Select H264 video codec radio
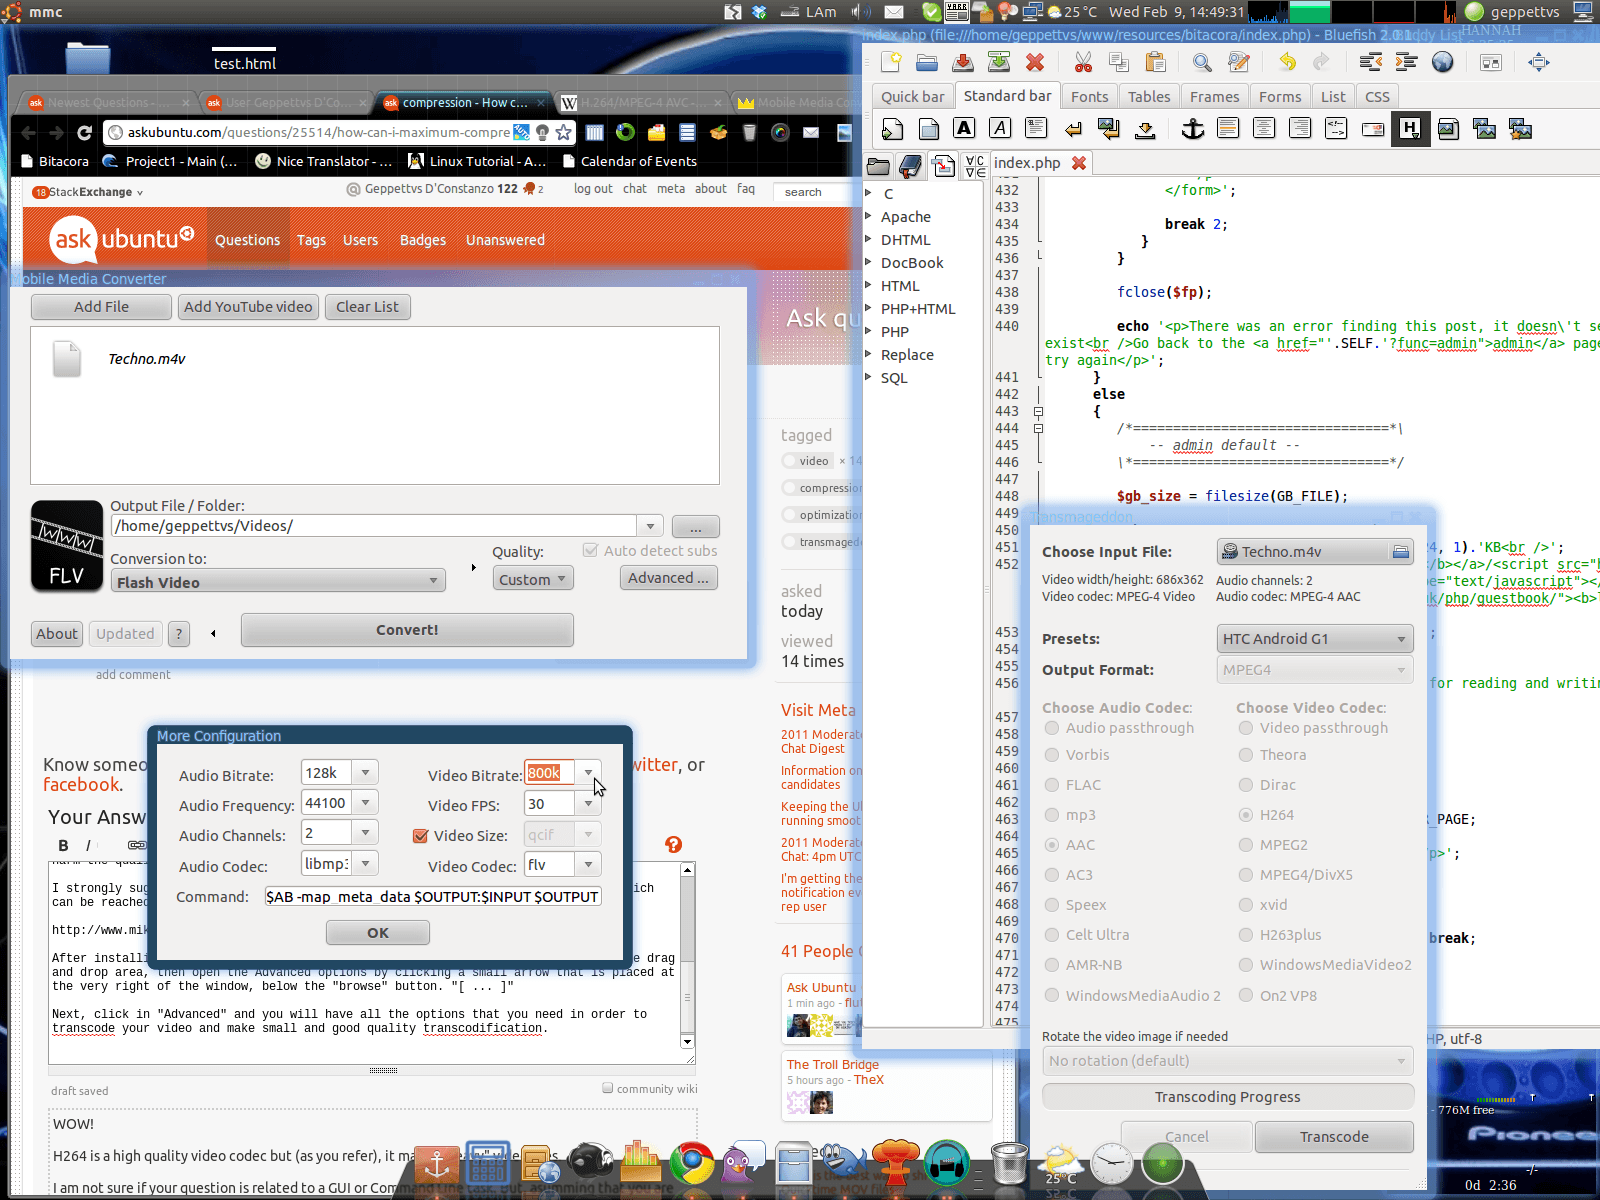 click(x=1246, y=815)
